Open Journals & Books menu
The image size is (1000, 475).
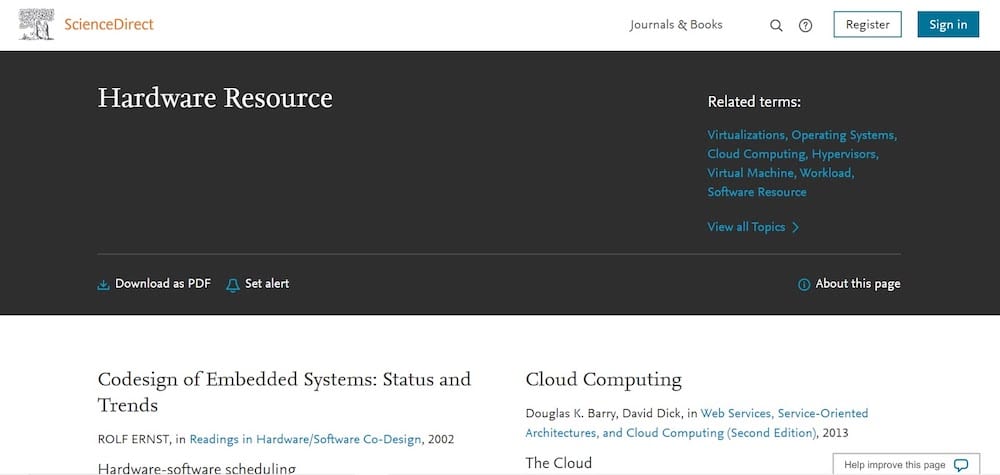coord(676,25)
